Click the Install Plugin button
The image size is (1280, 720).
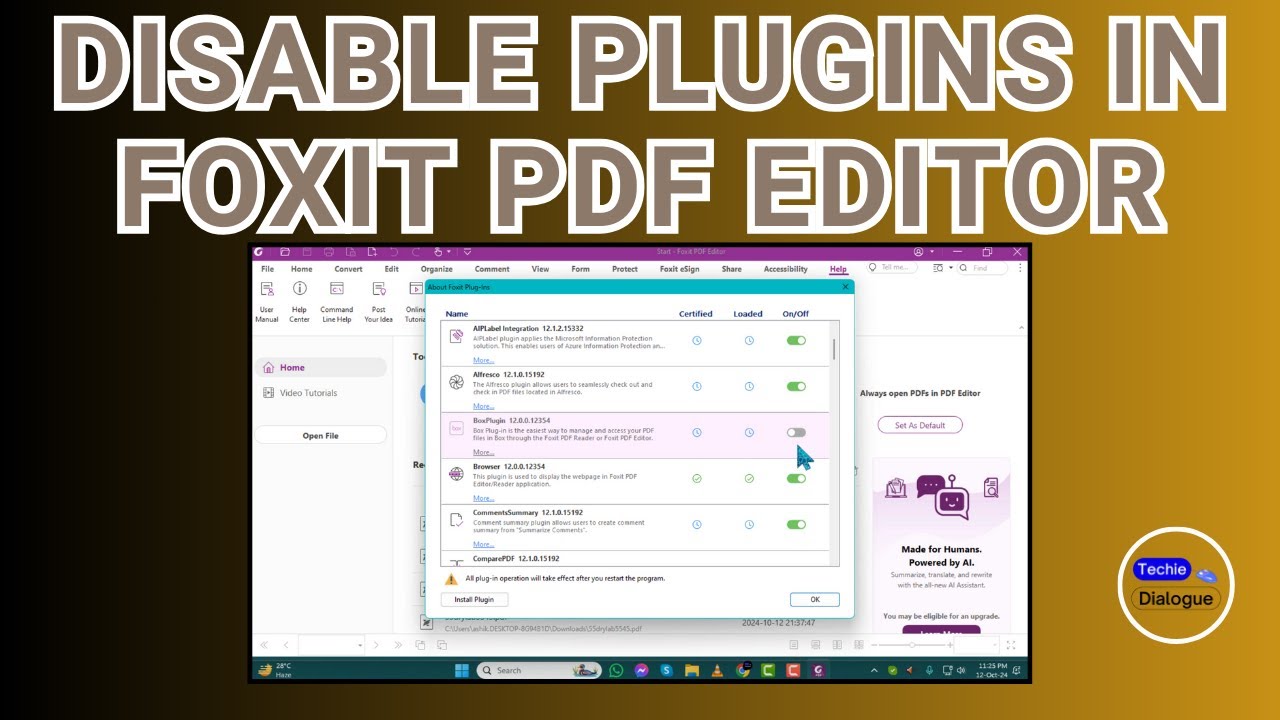pyautogui.click(x=475, y=600)
